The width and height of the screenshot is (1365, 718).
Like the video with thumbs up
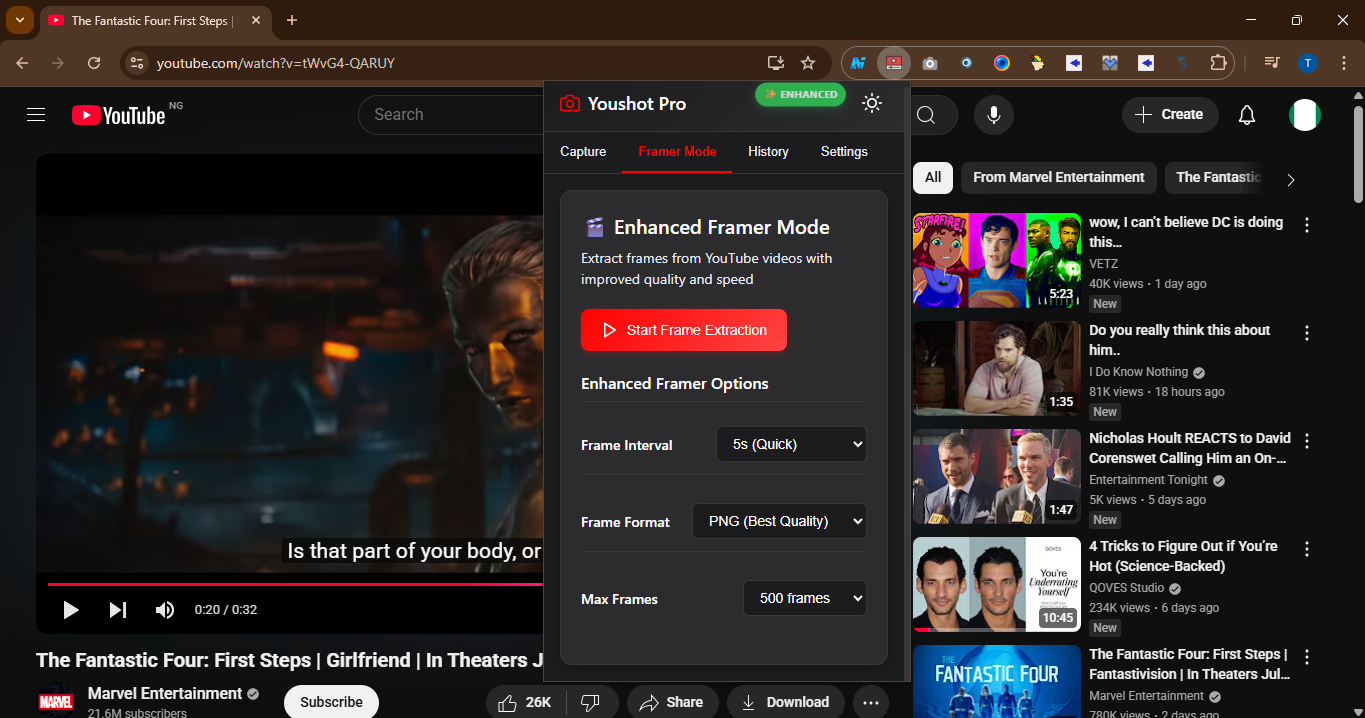coord(526,702)
